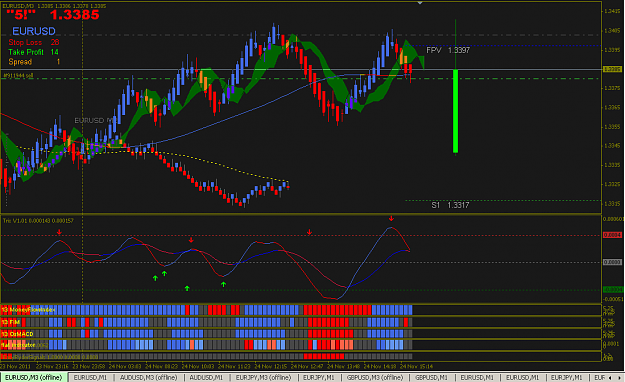Select the AUDUSD,M1 chart tab
Image resolution: width=625 pixels, height=382 pixels.
206,377
